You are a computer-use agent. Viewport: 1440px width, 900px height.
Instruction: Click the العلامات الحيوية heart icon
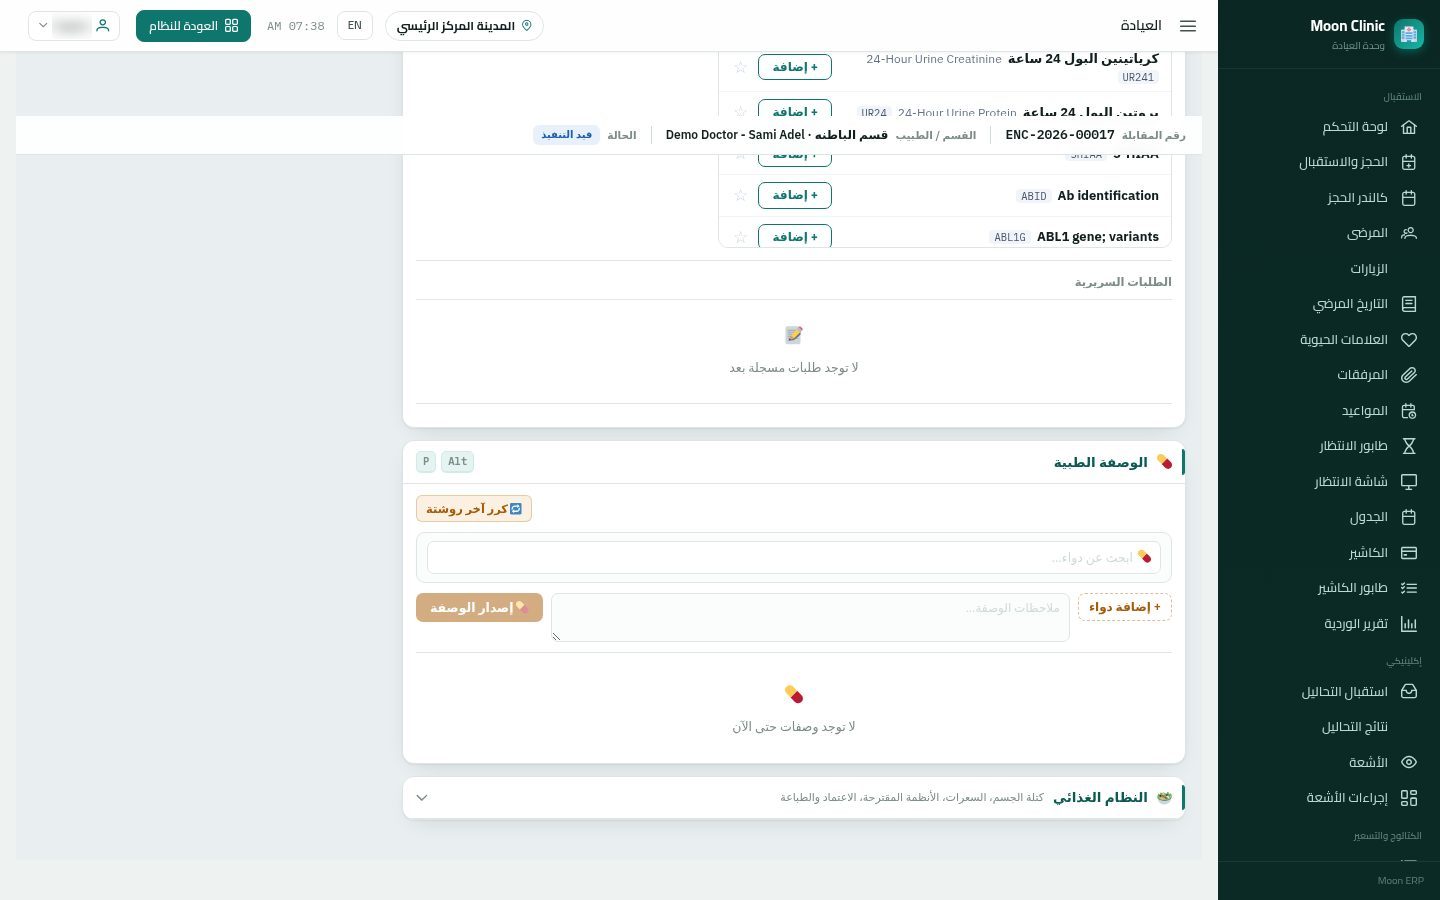point(1409,340)
